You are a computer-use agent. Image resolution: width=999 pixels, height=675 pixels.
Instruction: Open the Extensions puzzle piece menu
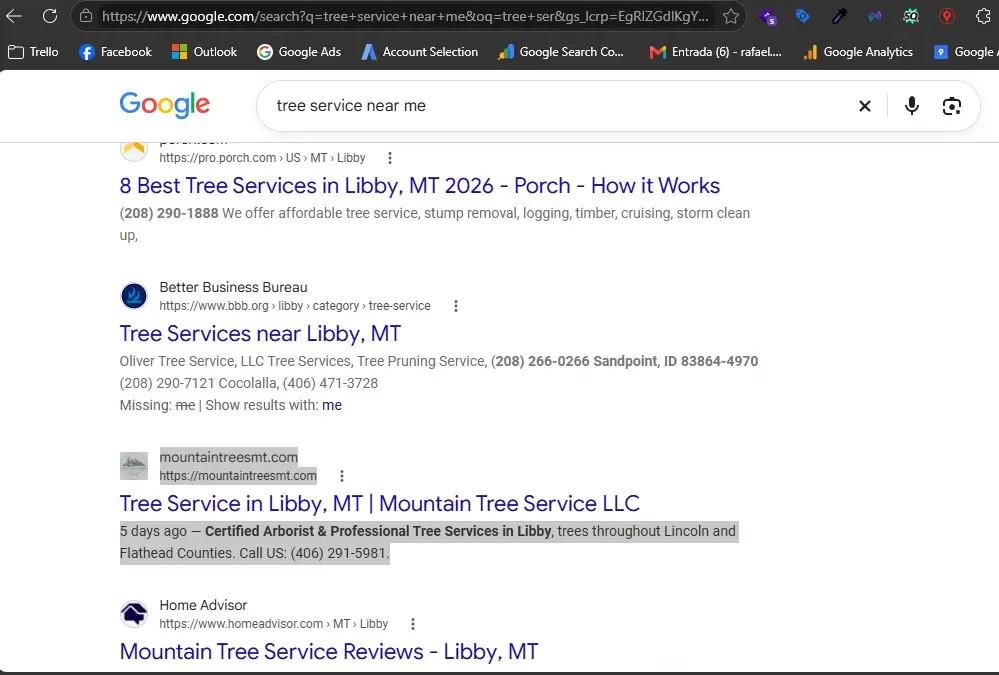click(x=984, y=16)
